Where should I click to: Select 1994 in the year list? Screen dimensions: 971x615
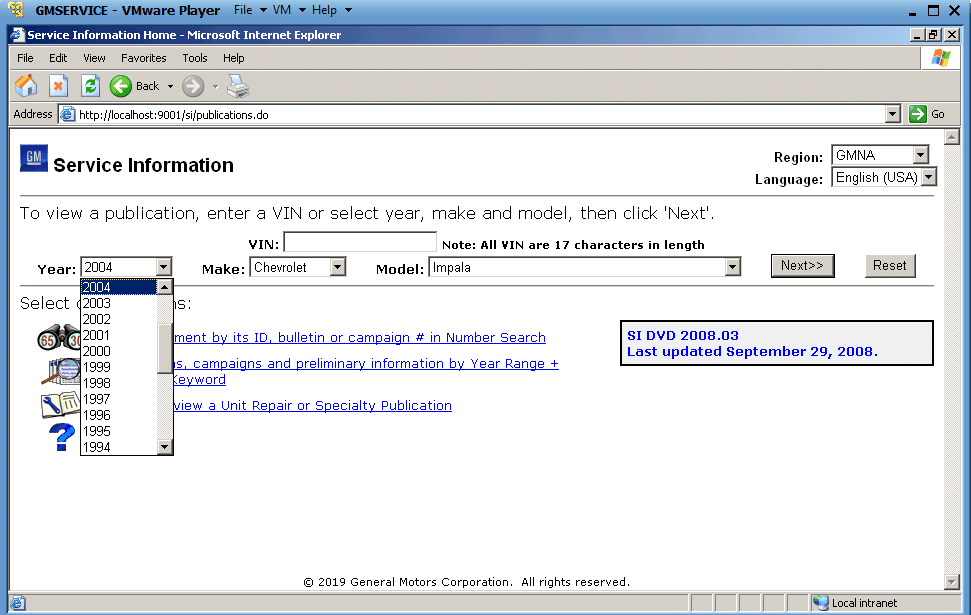coord(119,447)
